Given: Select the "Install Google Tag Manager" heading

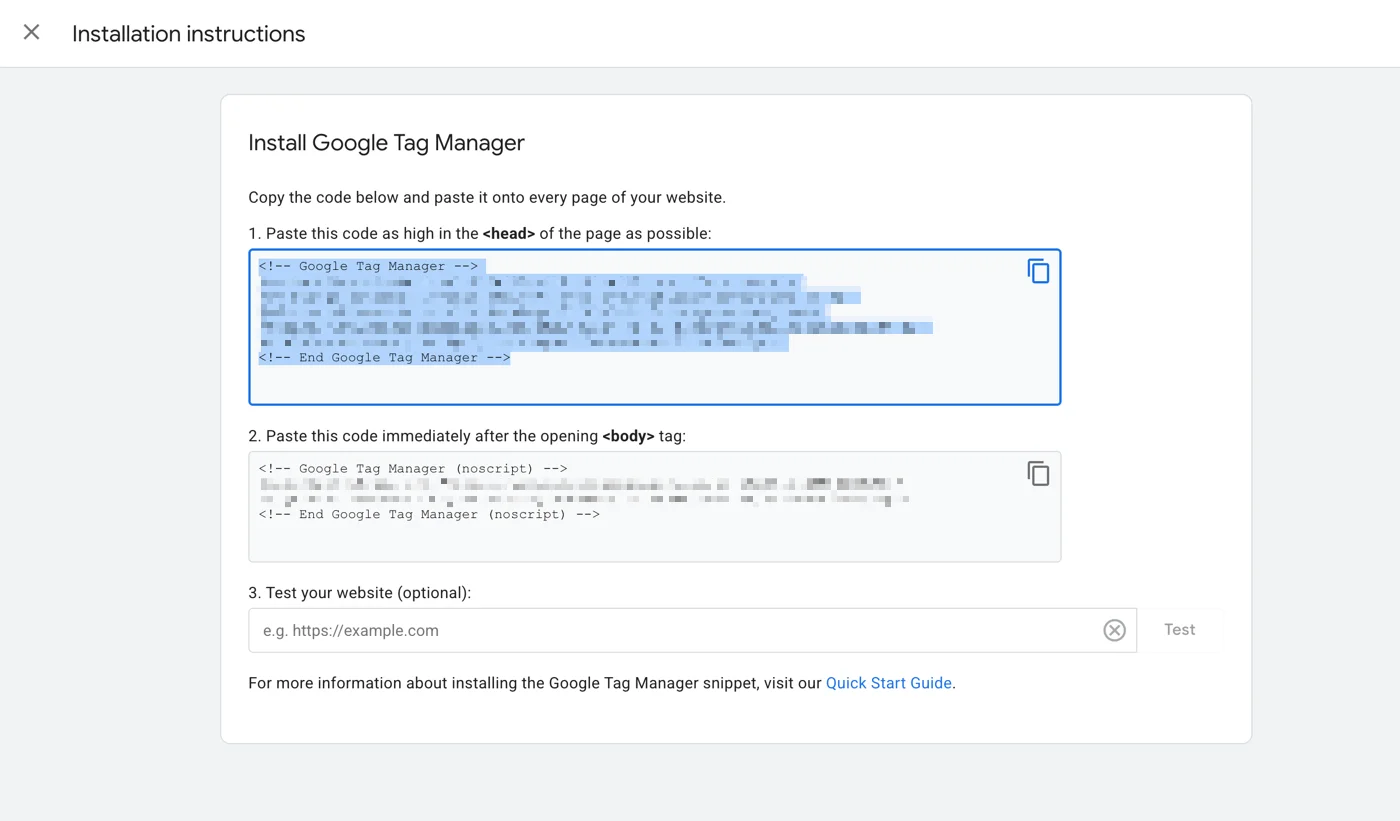Looking at the screenshot, I should (386, 143).
